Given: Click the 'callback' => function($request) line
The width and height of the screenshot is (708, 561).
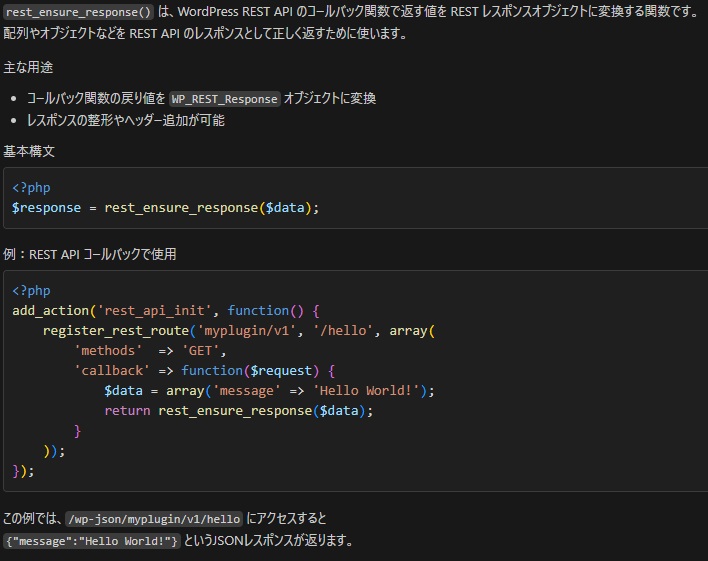Looking at the screenshot, I should click(x=205, y=371).
